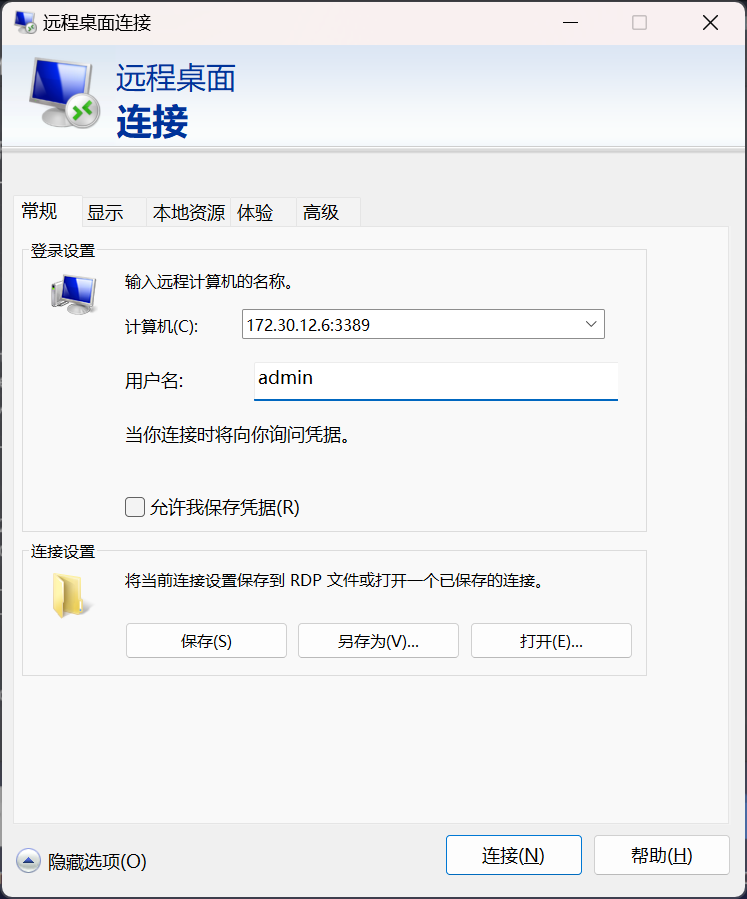Click the 打开(E)... button

coord(552,640)
